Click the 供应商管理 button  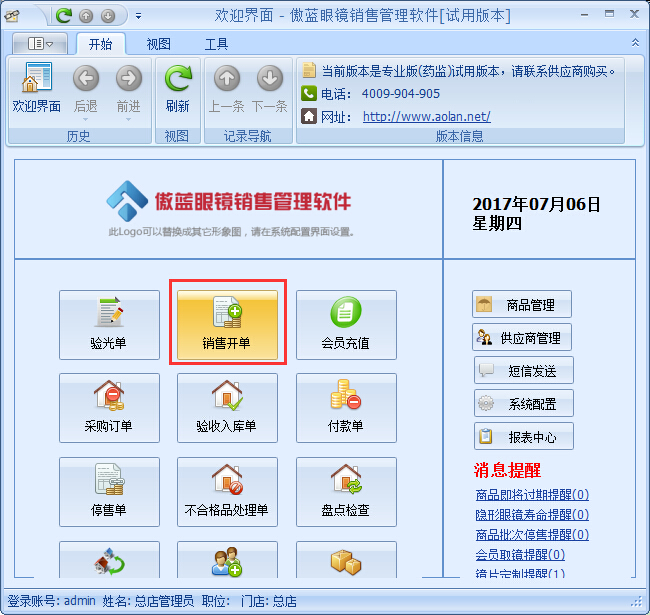click(523, 338)
